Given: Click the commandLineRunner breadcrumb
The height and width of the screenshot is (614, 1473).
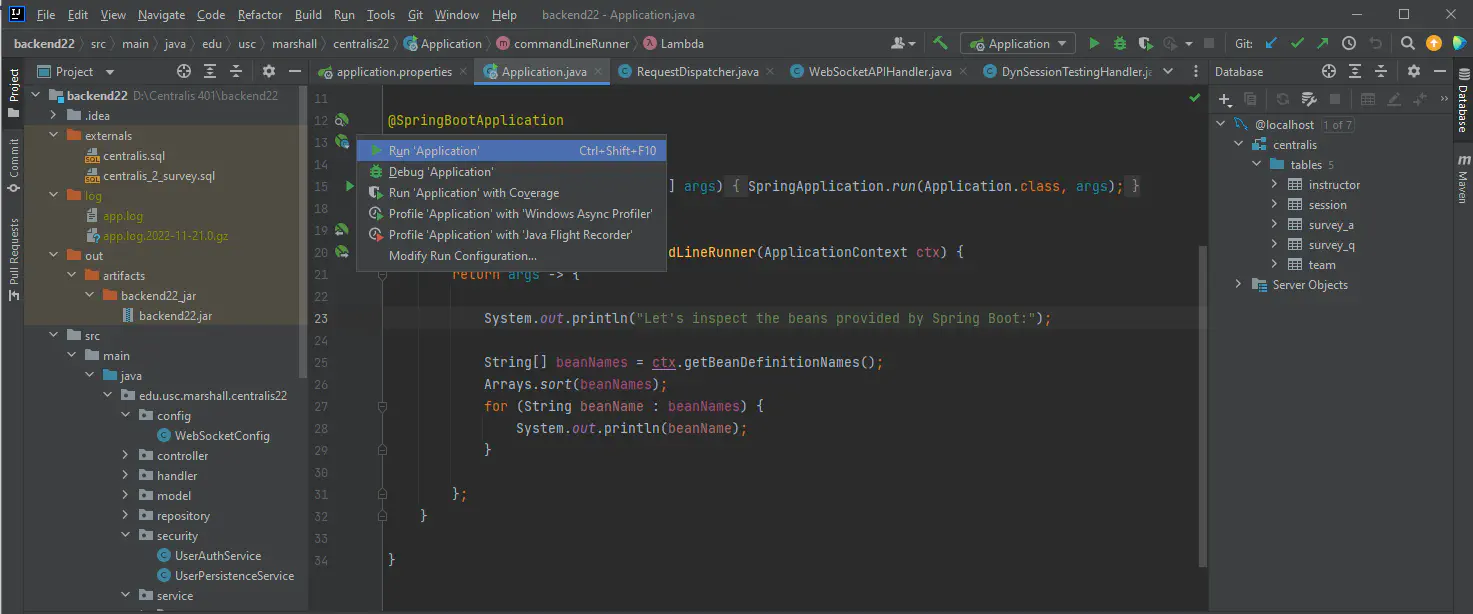Looking at the screenshot, I should tap(563, 44).
